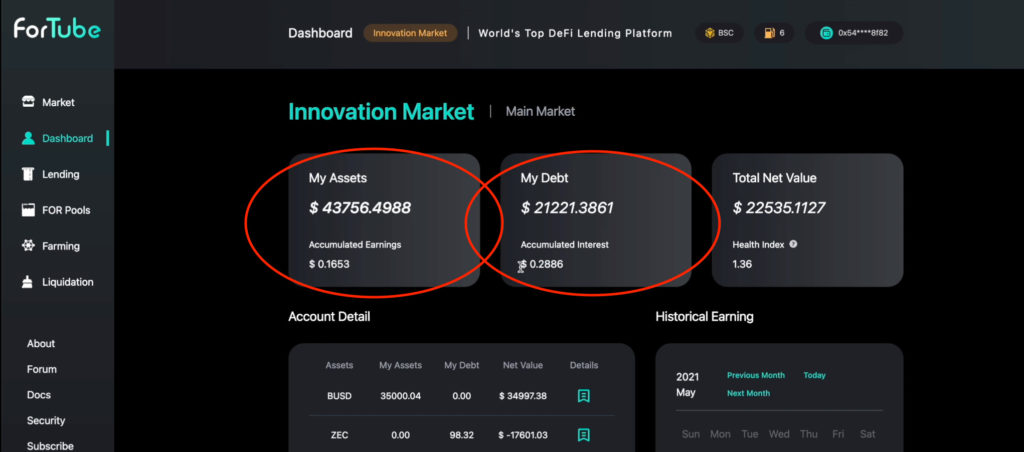Open the Liquidation icon
This screenshot has width=1024, height=452.
click(28, 282)
